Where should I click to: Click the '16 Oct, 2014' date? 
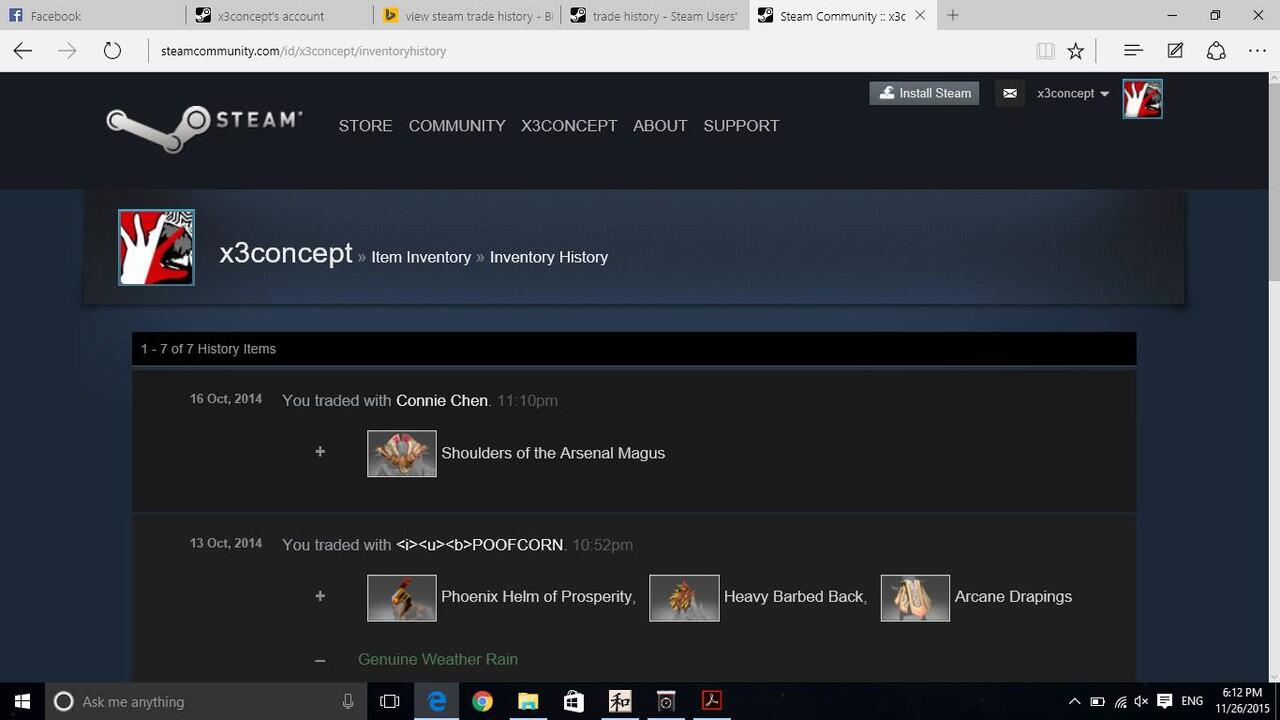(x=226, y=399)
